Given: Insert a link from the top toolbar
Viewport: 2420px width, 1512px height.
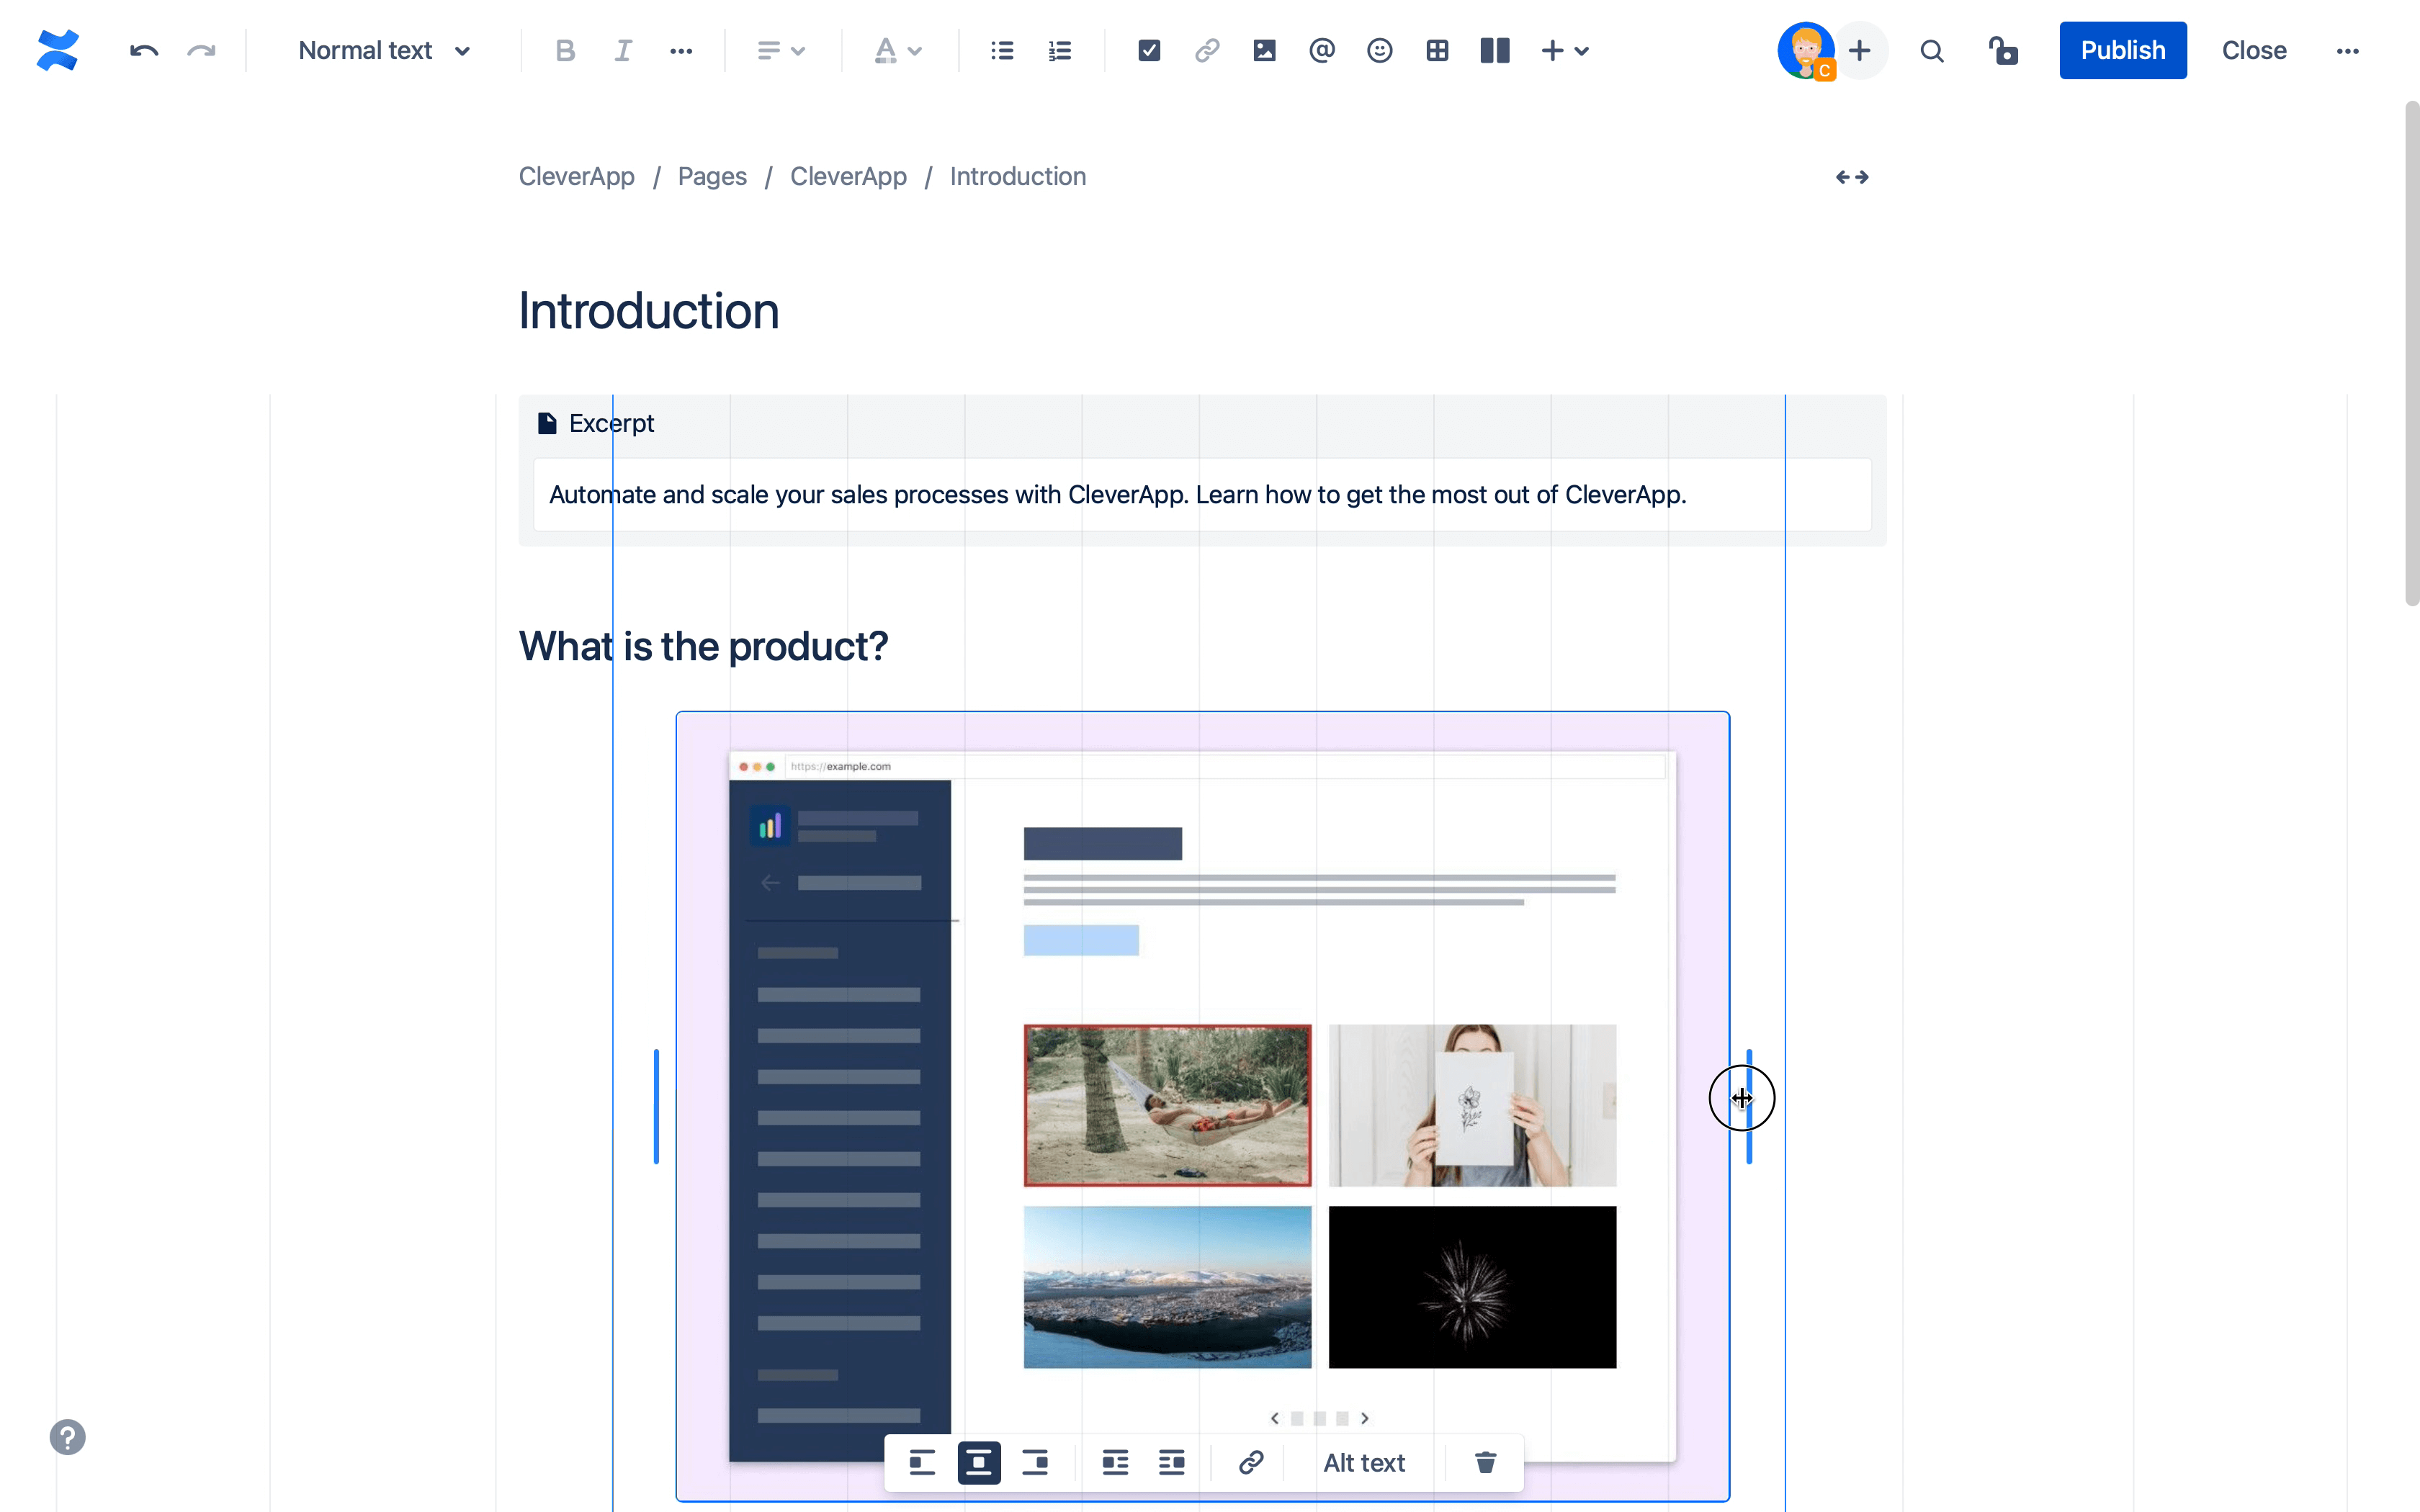Looking at the screenshot, I should [x=1207, y=51].
